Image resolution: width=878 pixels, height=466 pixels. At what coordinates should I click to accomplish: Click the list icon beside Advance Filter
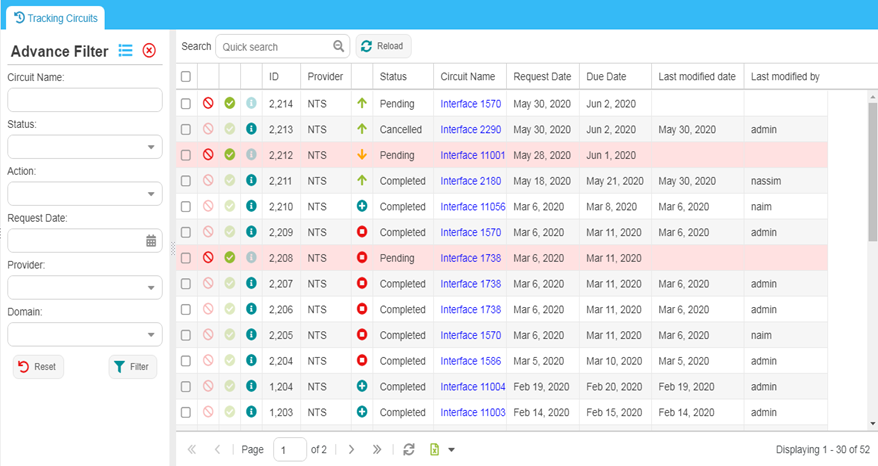click(126, 51)
